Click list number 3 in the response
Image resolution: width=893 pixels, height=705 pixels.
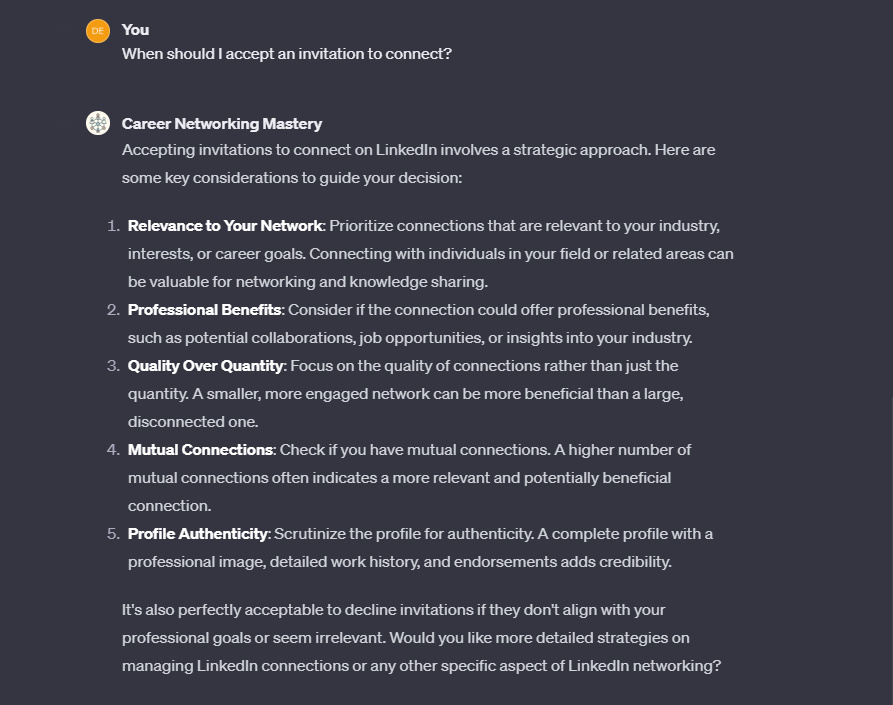pos(113,366)
